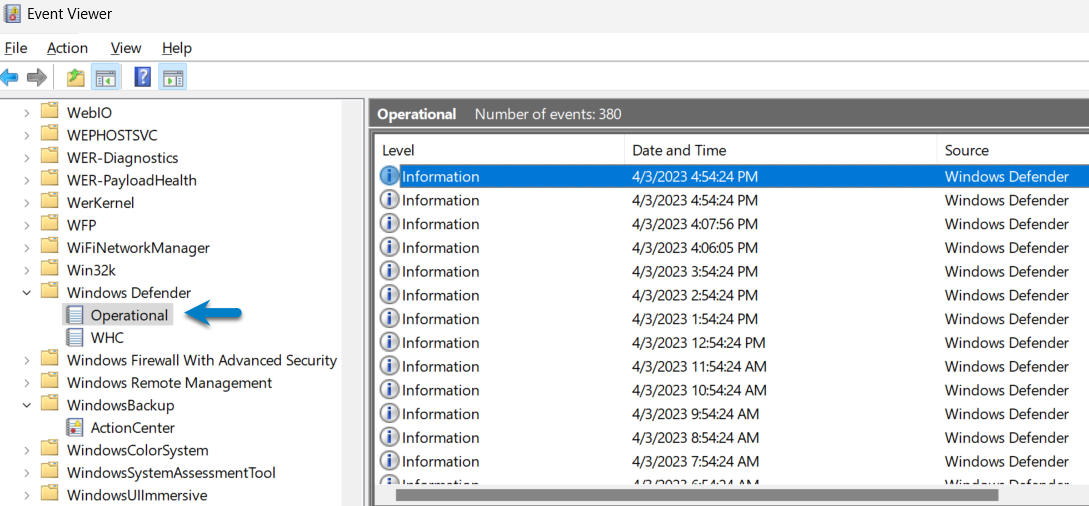
Task: Expand the WER-PayloadHealth tree node
Action: pyautogui.click(x=27, y=180)
